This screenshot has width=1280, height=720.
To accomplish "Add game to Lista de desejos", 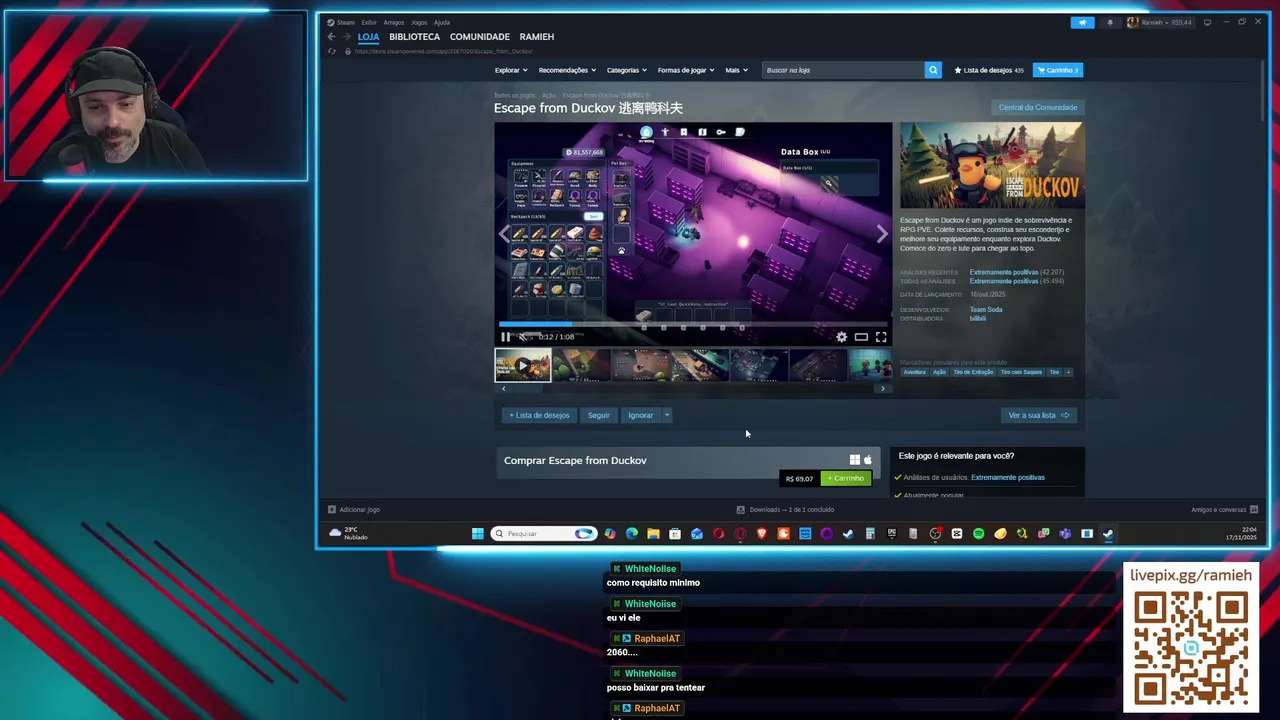I will point(539,415).
